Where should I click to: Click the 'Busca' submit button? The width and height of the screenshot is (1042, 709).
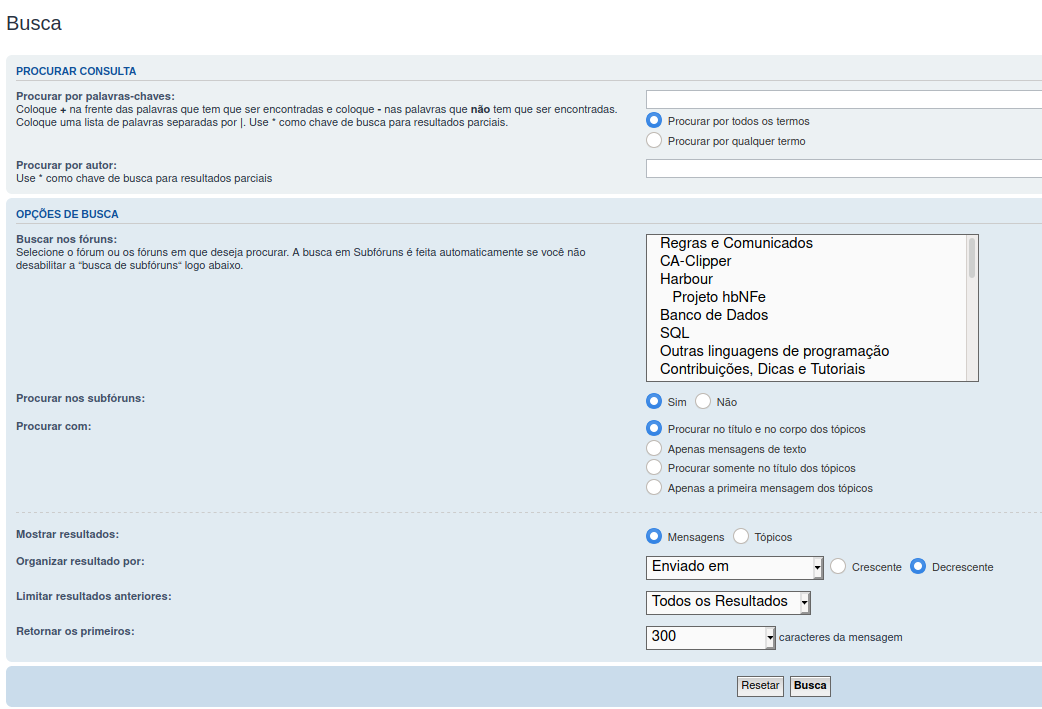(x=810, y=686)
